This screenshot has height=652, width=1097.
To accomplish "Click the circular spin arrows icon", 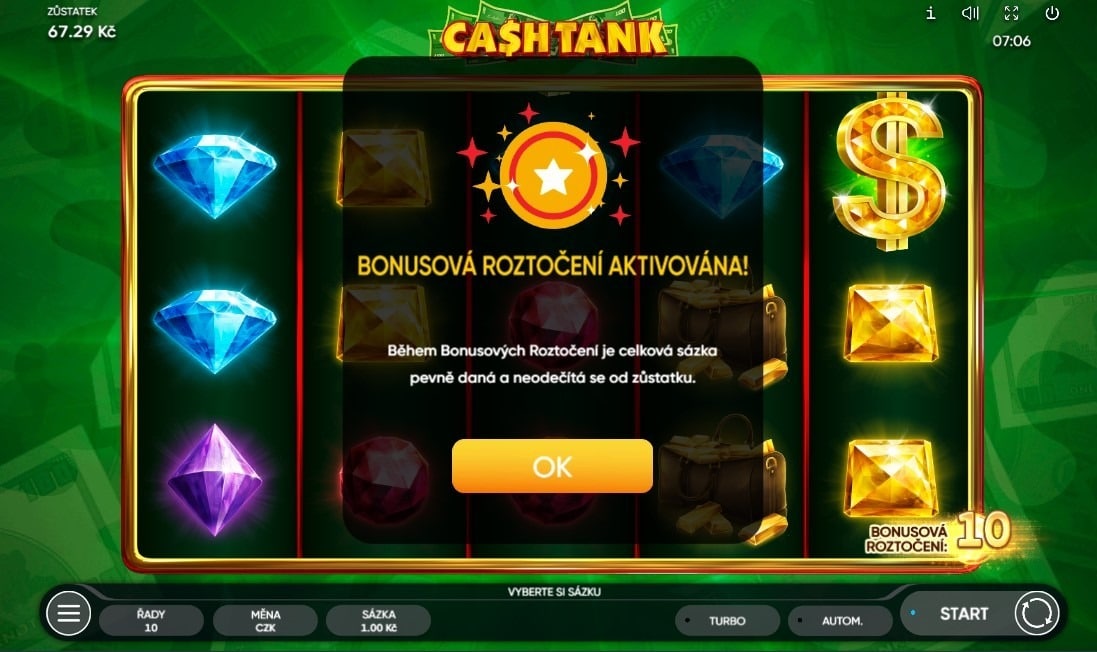I will 1036,614.
